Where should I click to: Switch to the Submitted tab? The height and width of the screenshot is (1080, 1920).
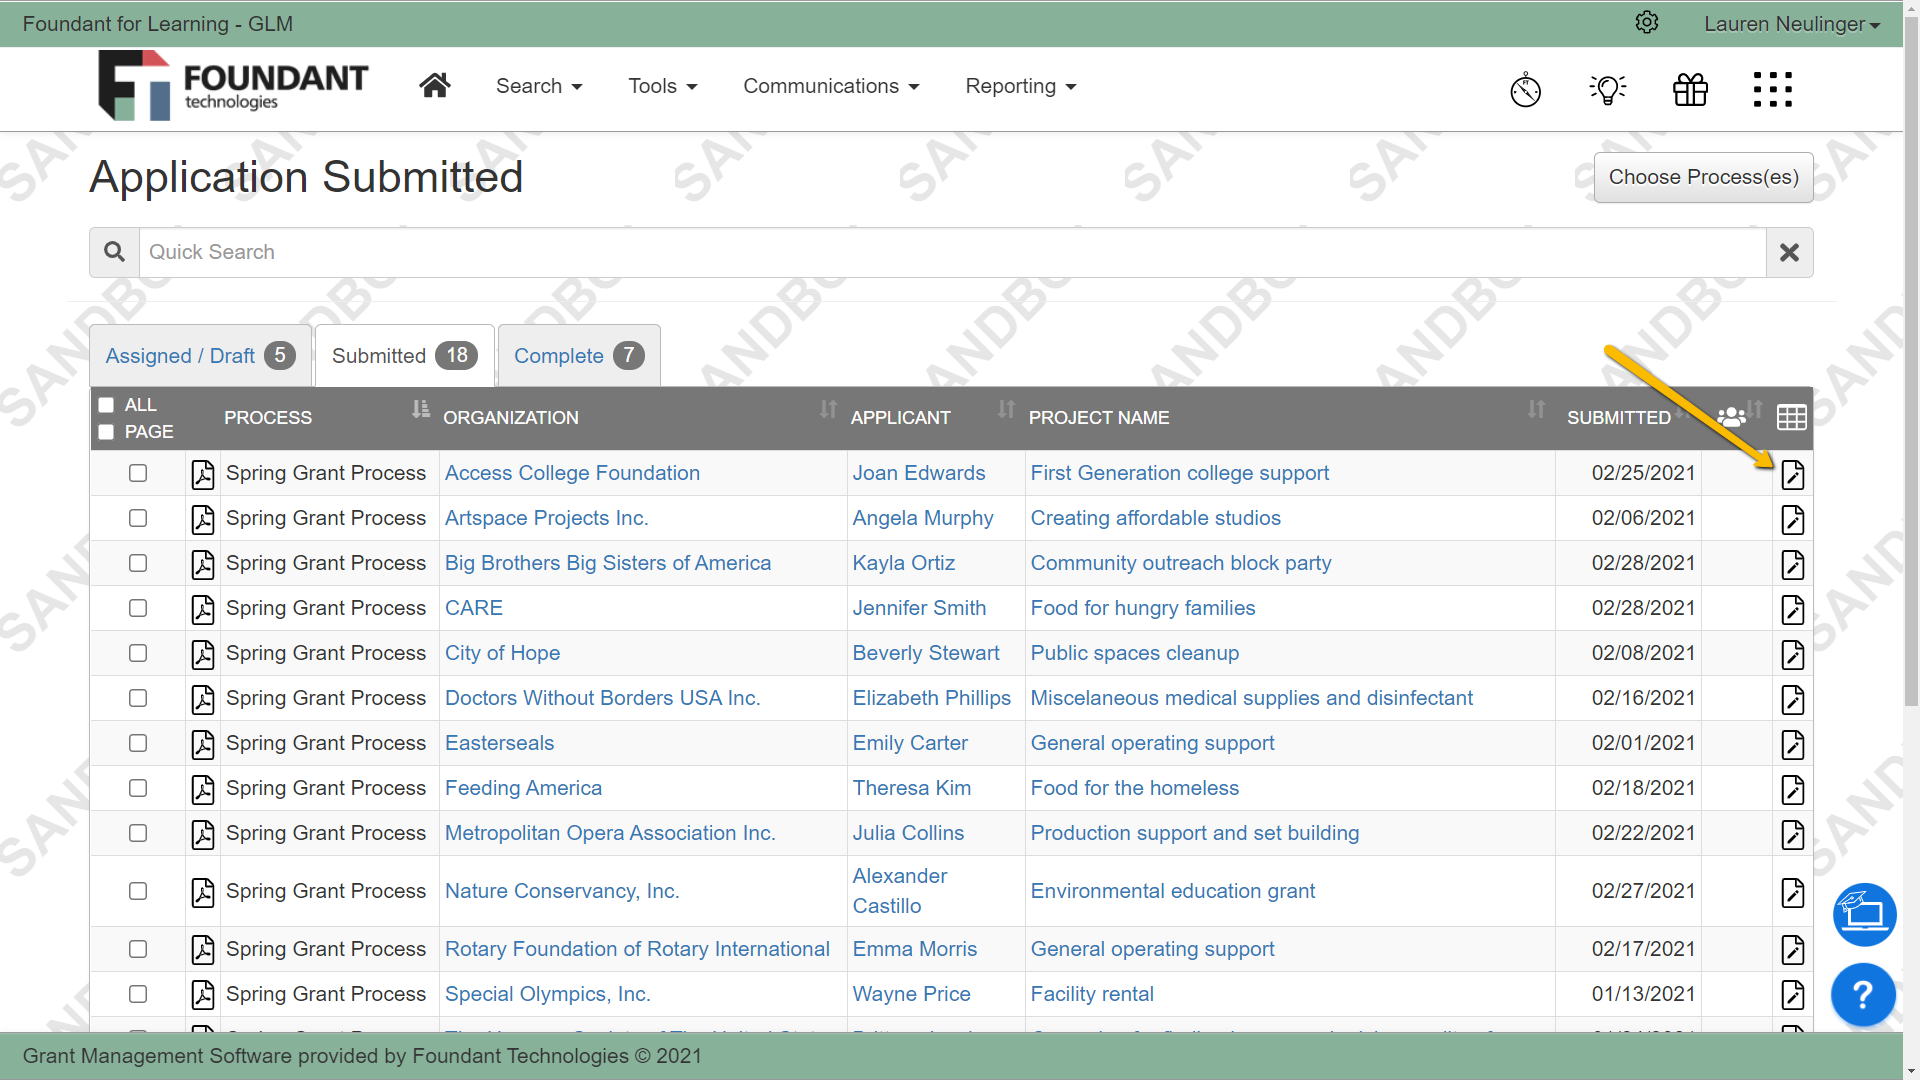coord(405,356)
